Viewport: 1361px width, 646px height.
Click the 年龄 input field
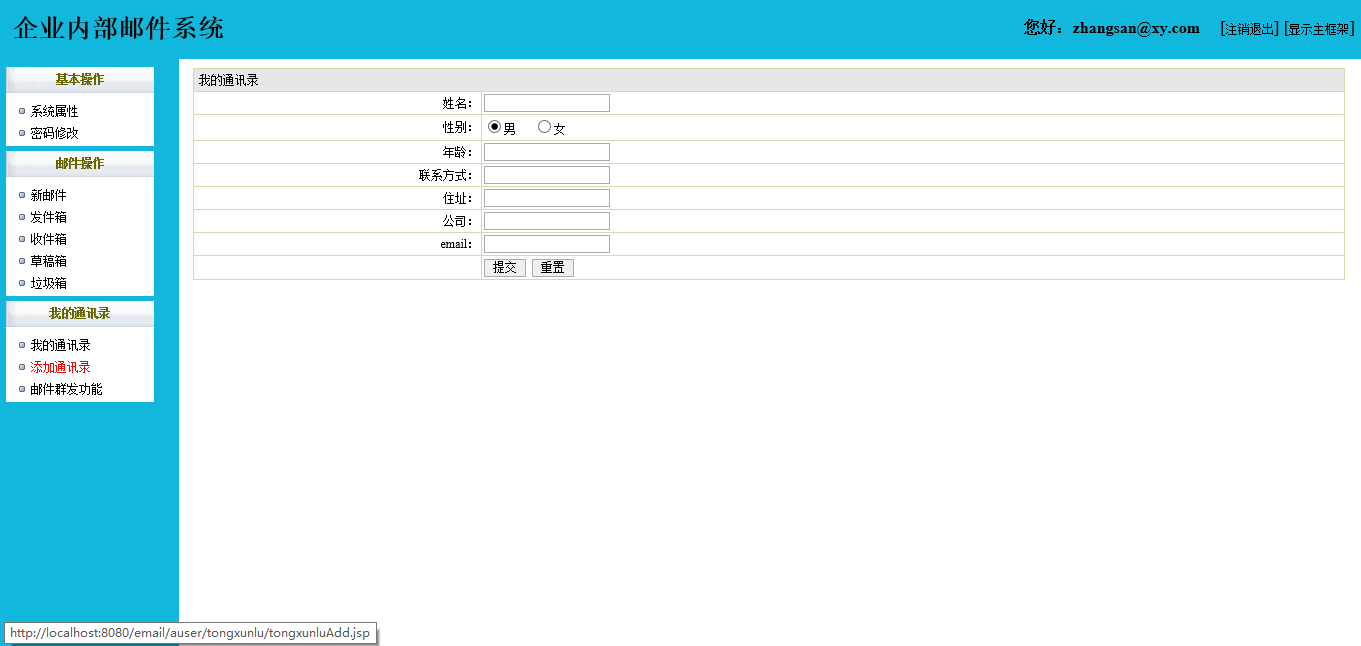tap(547, 152)
